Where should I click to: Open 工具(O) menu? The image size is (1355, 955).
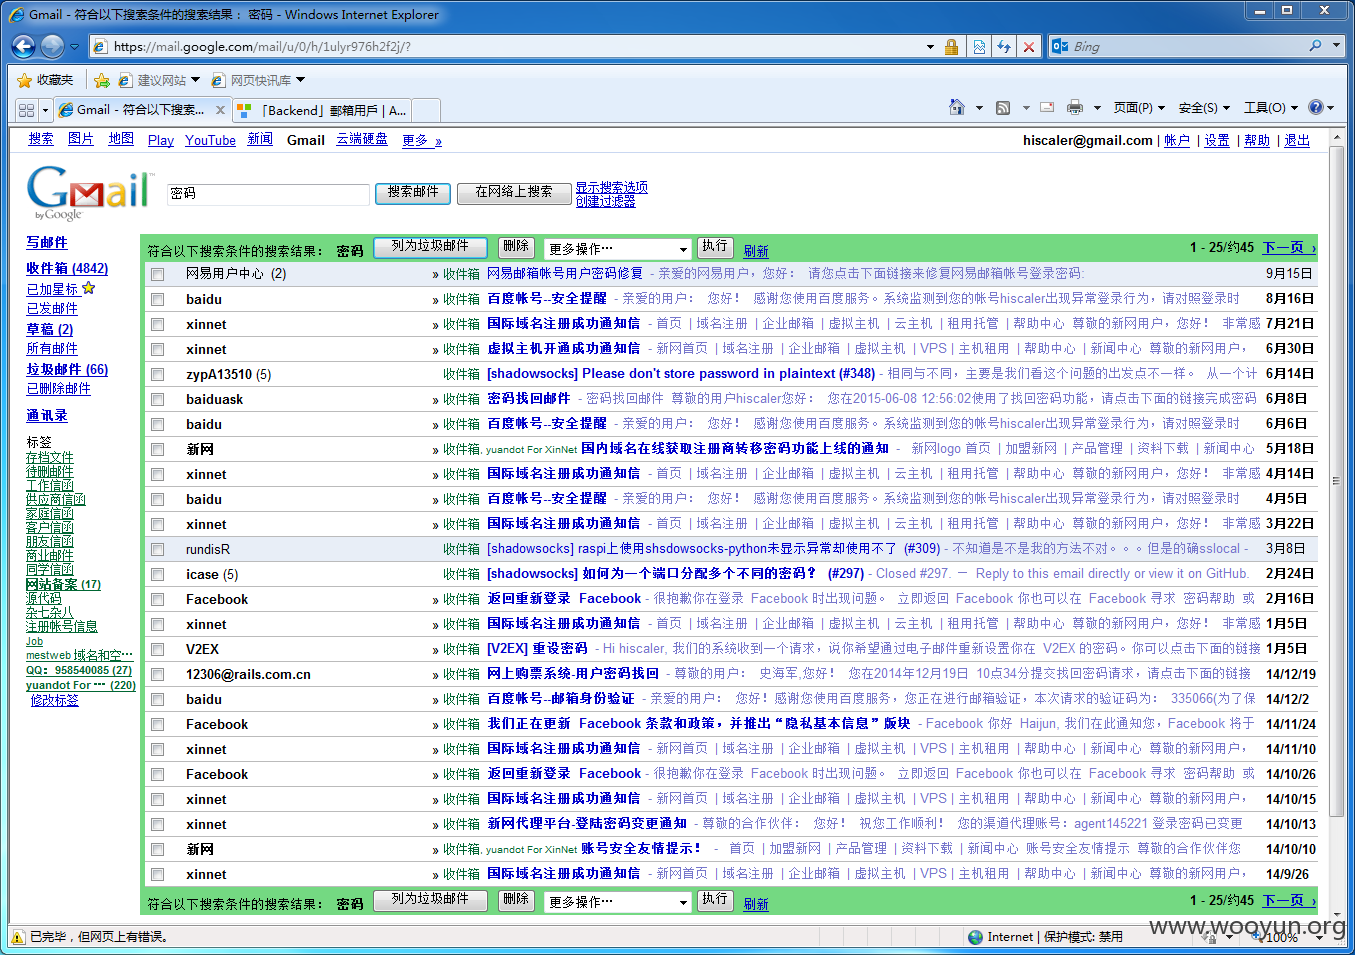point(1270,107)
